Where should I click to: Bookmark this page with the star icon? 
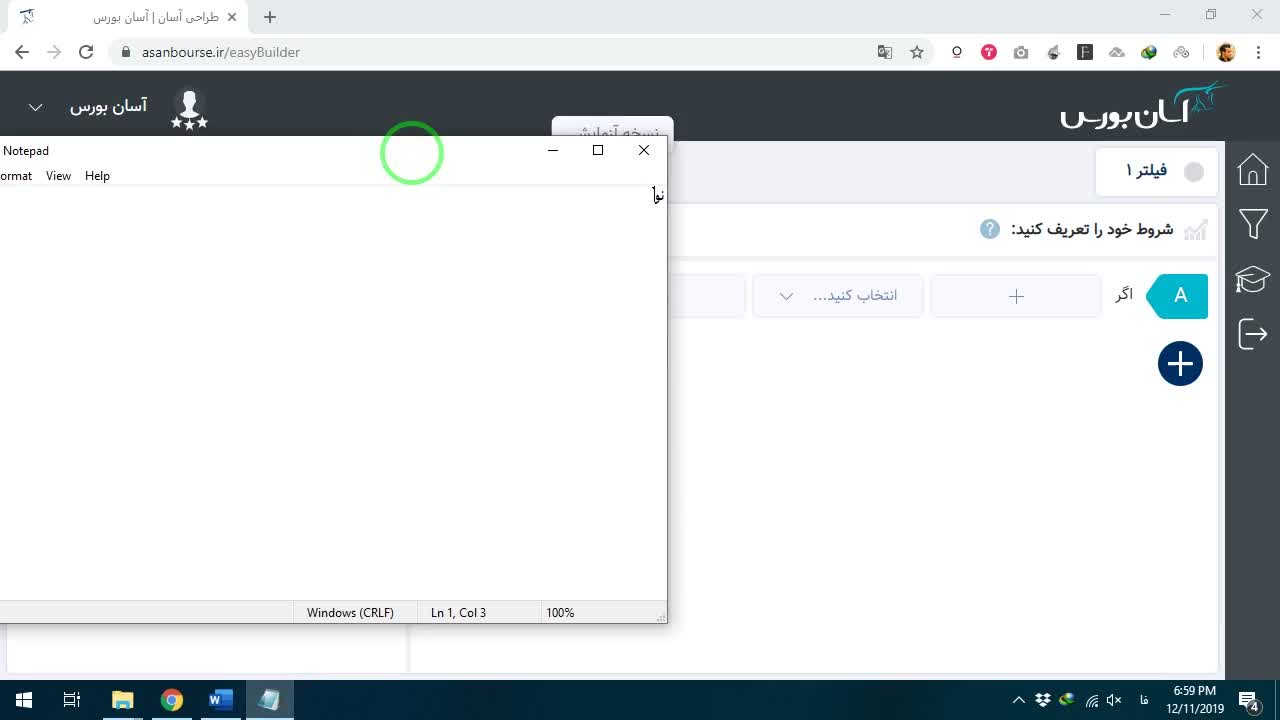[x=917, y=52]
